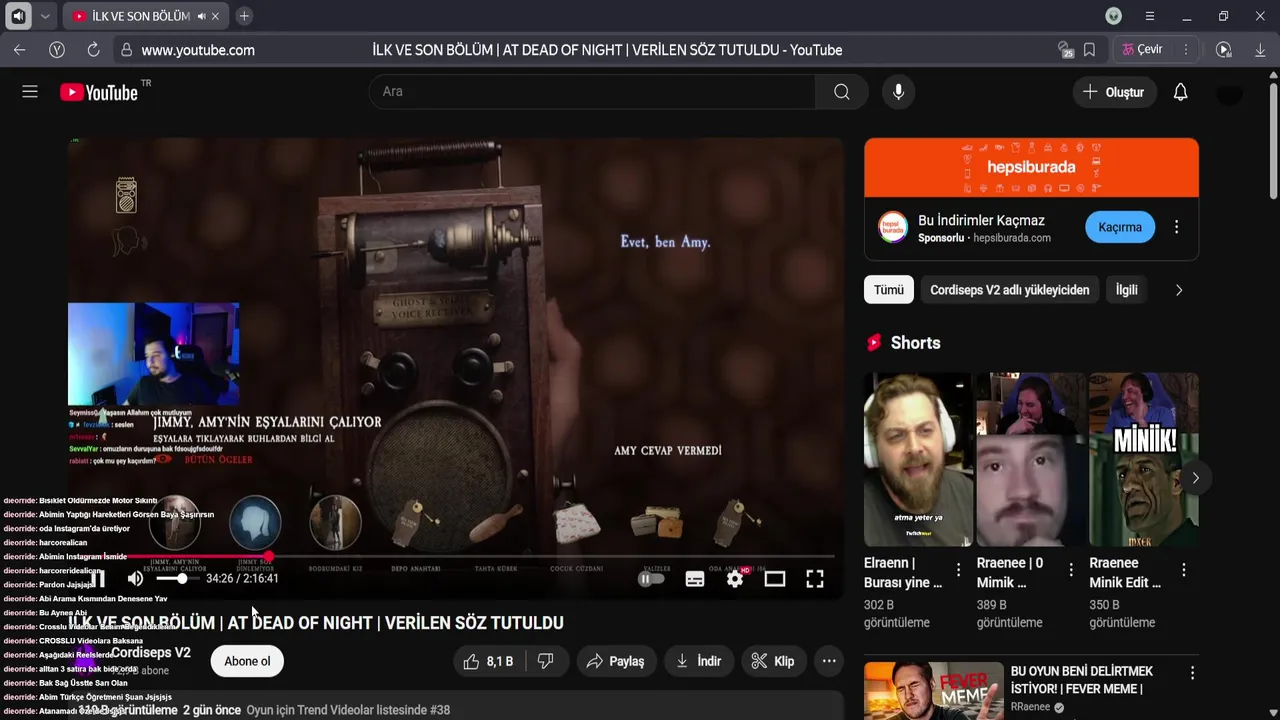Click the hepsiburada orange banner ad
The width and height of the screenshot is (1280, 720).
tap(1031, 167)
